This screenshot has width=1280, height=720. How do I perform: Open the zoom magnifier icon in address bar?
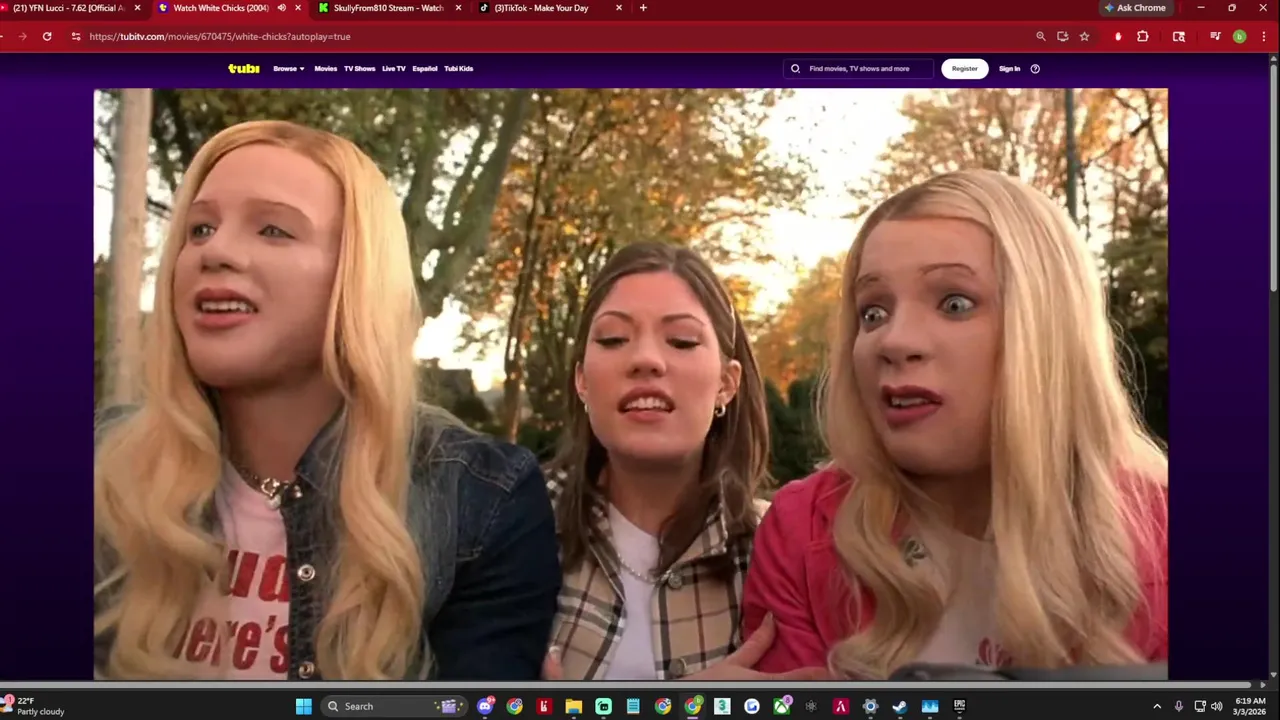coord(1041,36)
